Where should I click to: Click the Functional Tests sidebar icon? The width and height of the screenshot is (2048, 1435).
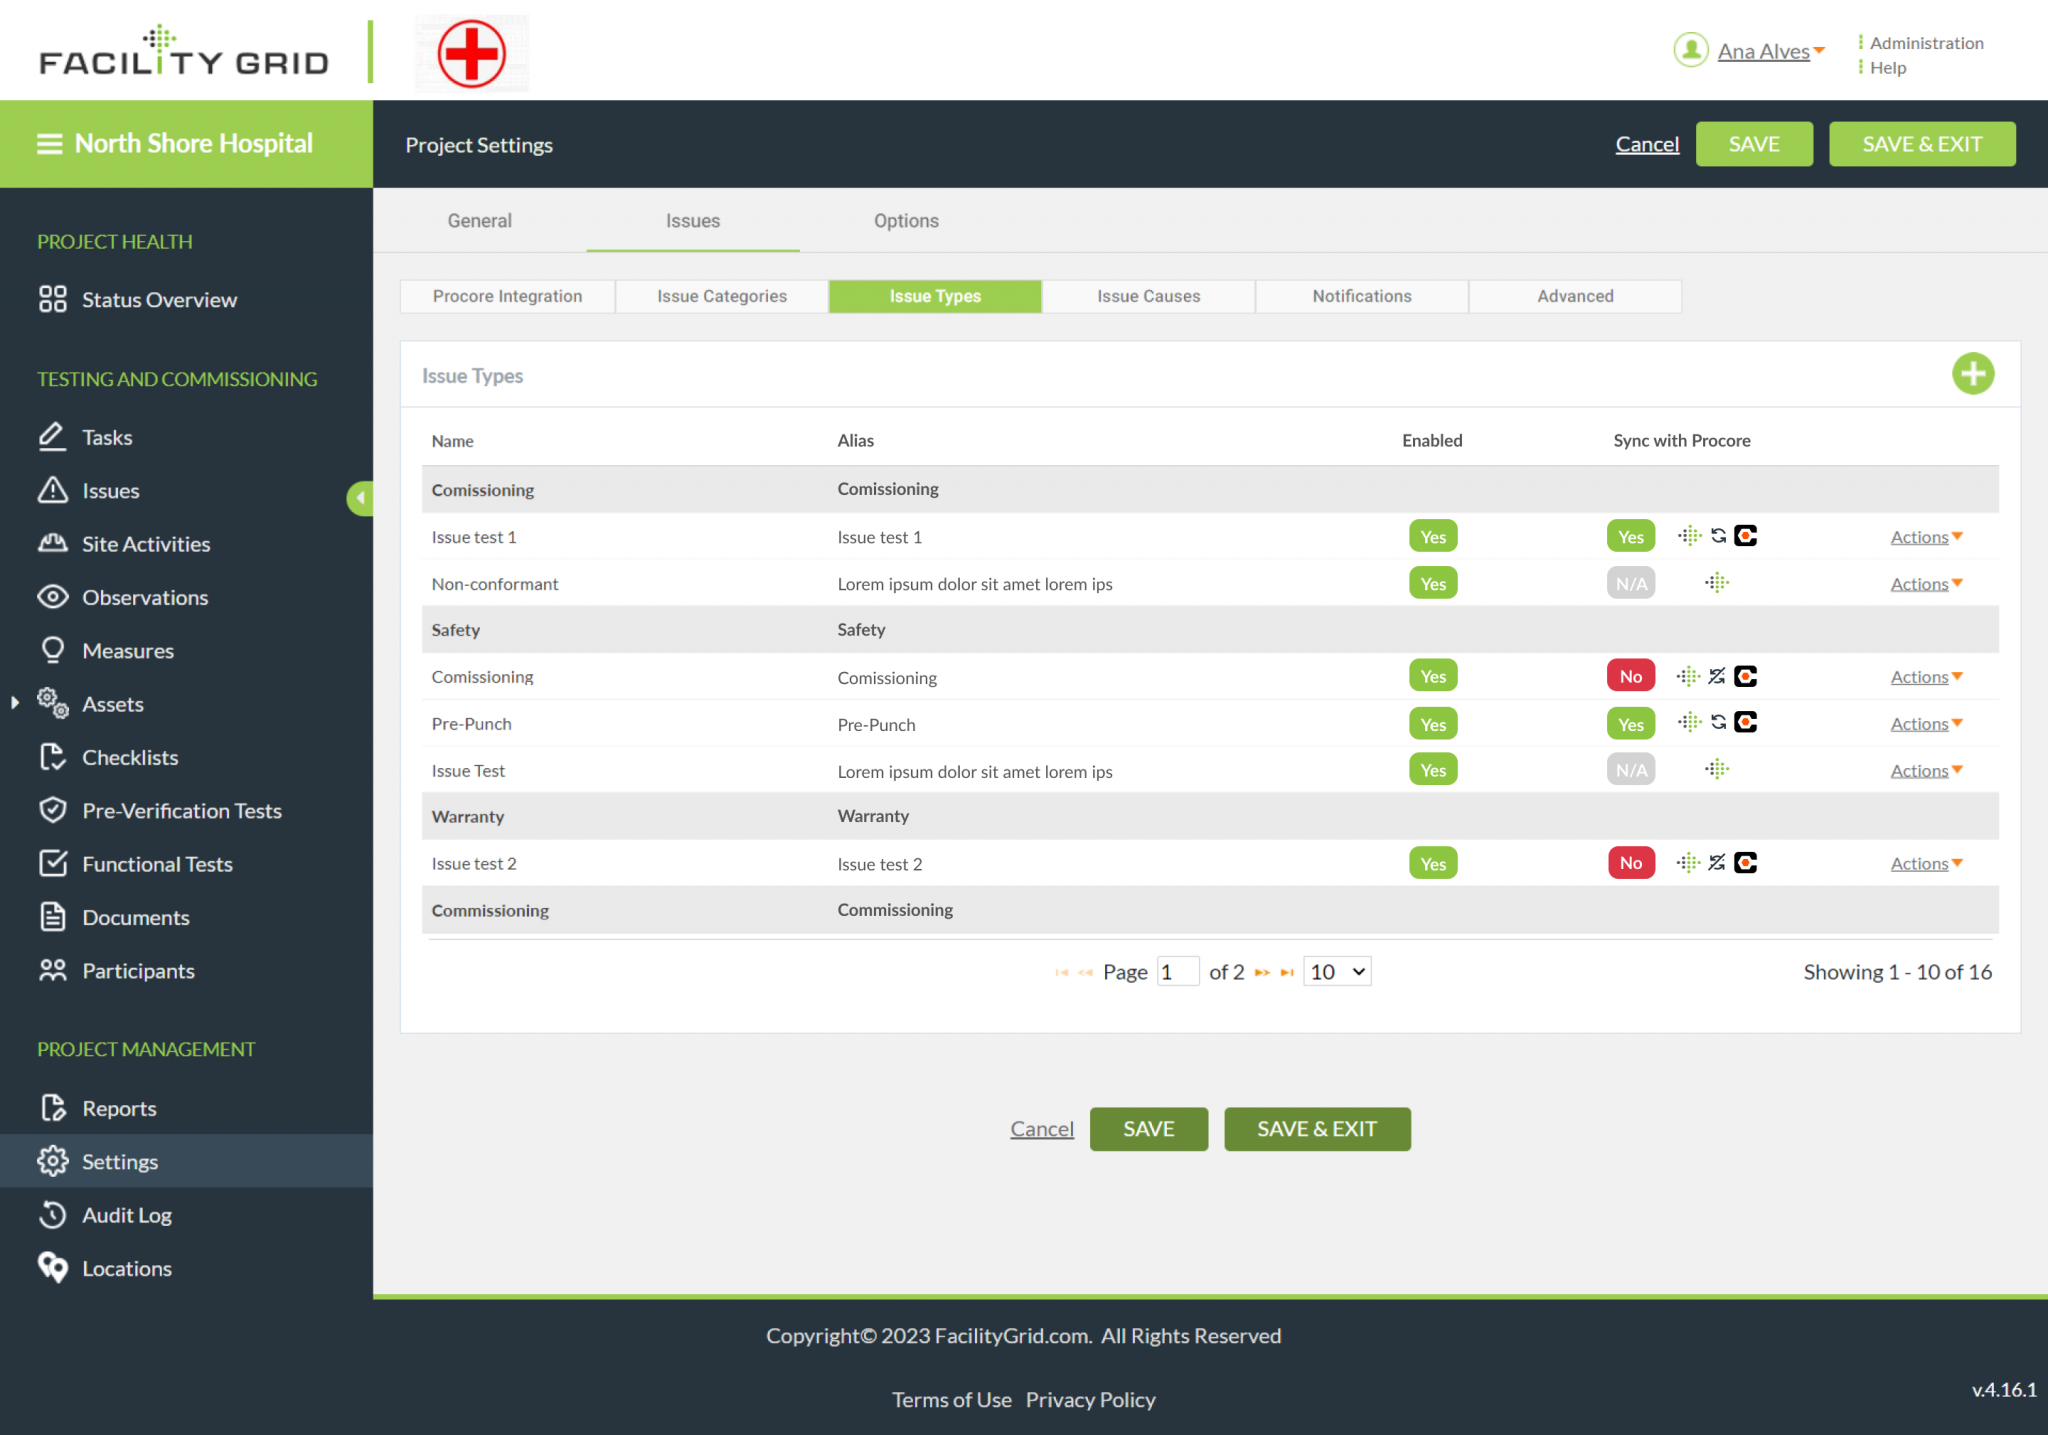(x=53, y=863)
